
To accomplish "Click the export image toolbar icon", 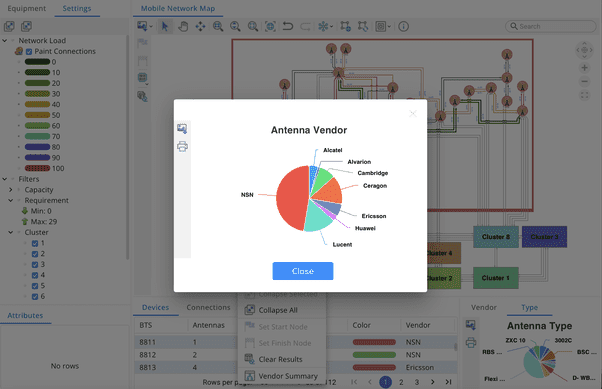I will [142, 26].
